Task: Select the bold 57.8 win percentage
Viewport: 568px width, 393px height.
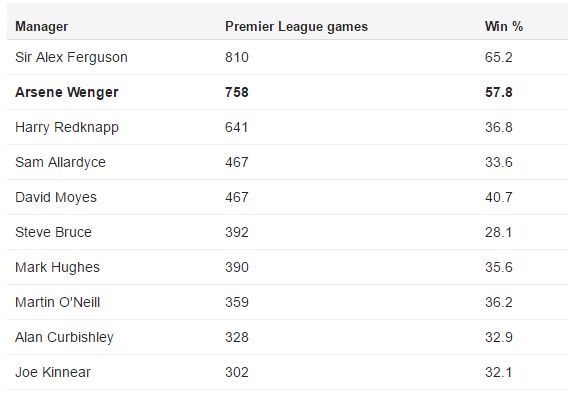Action: pos(498,92)
